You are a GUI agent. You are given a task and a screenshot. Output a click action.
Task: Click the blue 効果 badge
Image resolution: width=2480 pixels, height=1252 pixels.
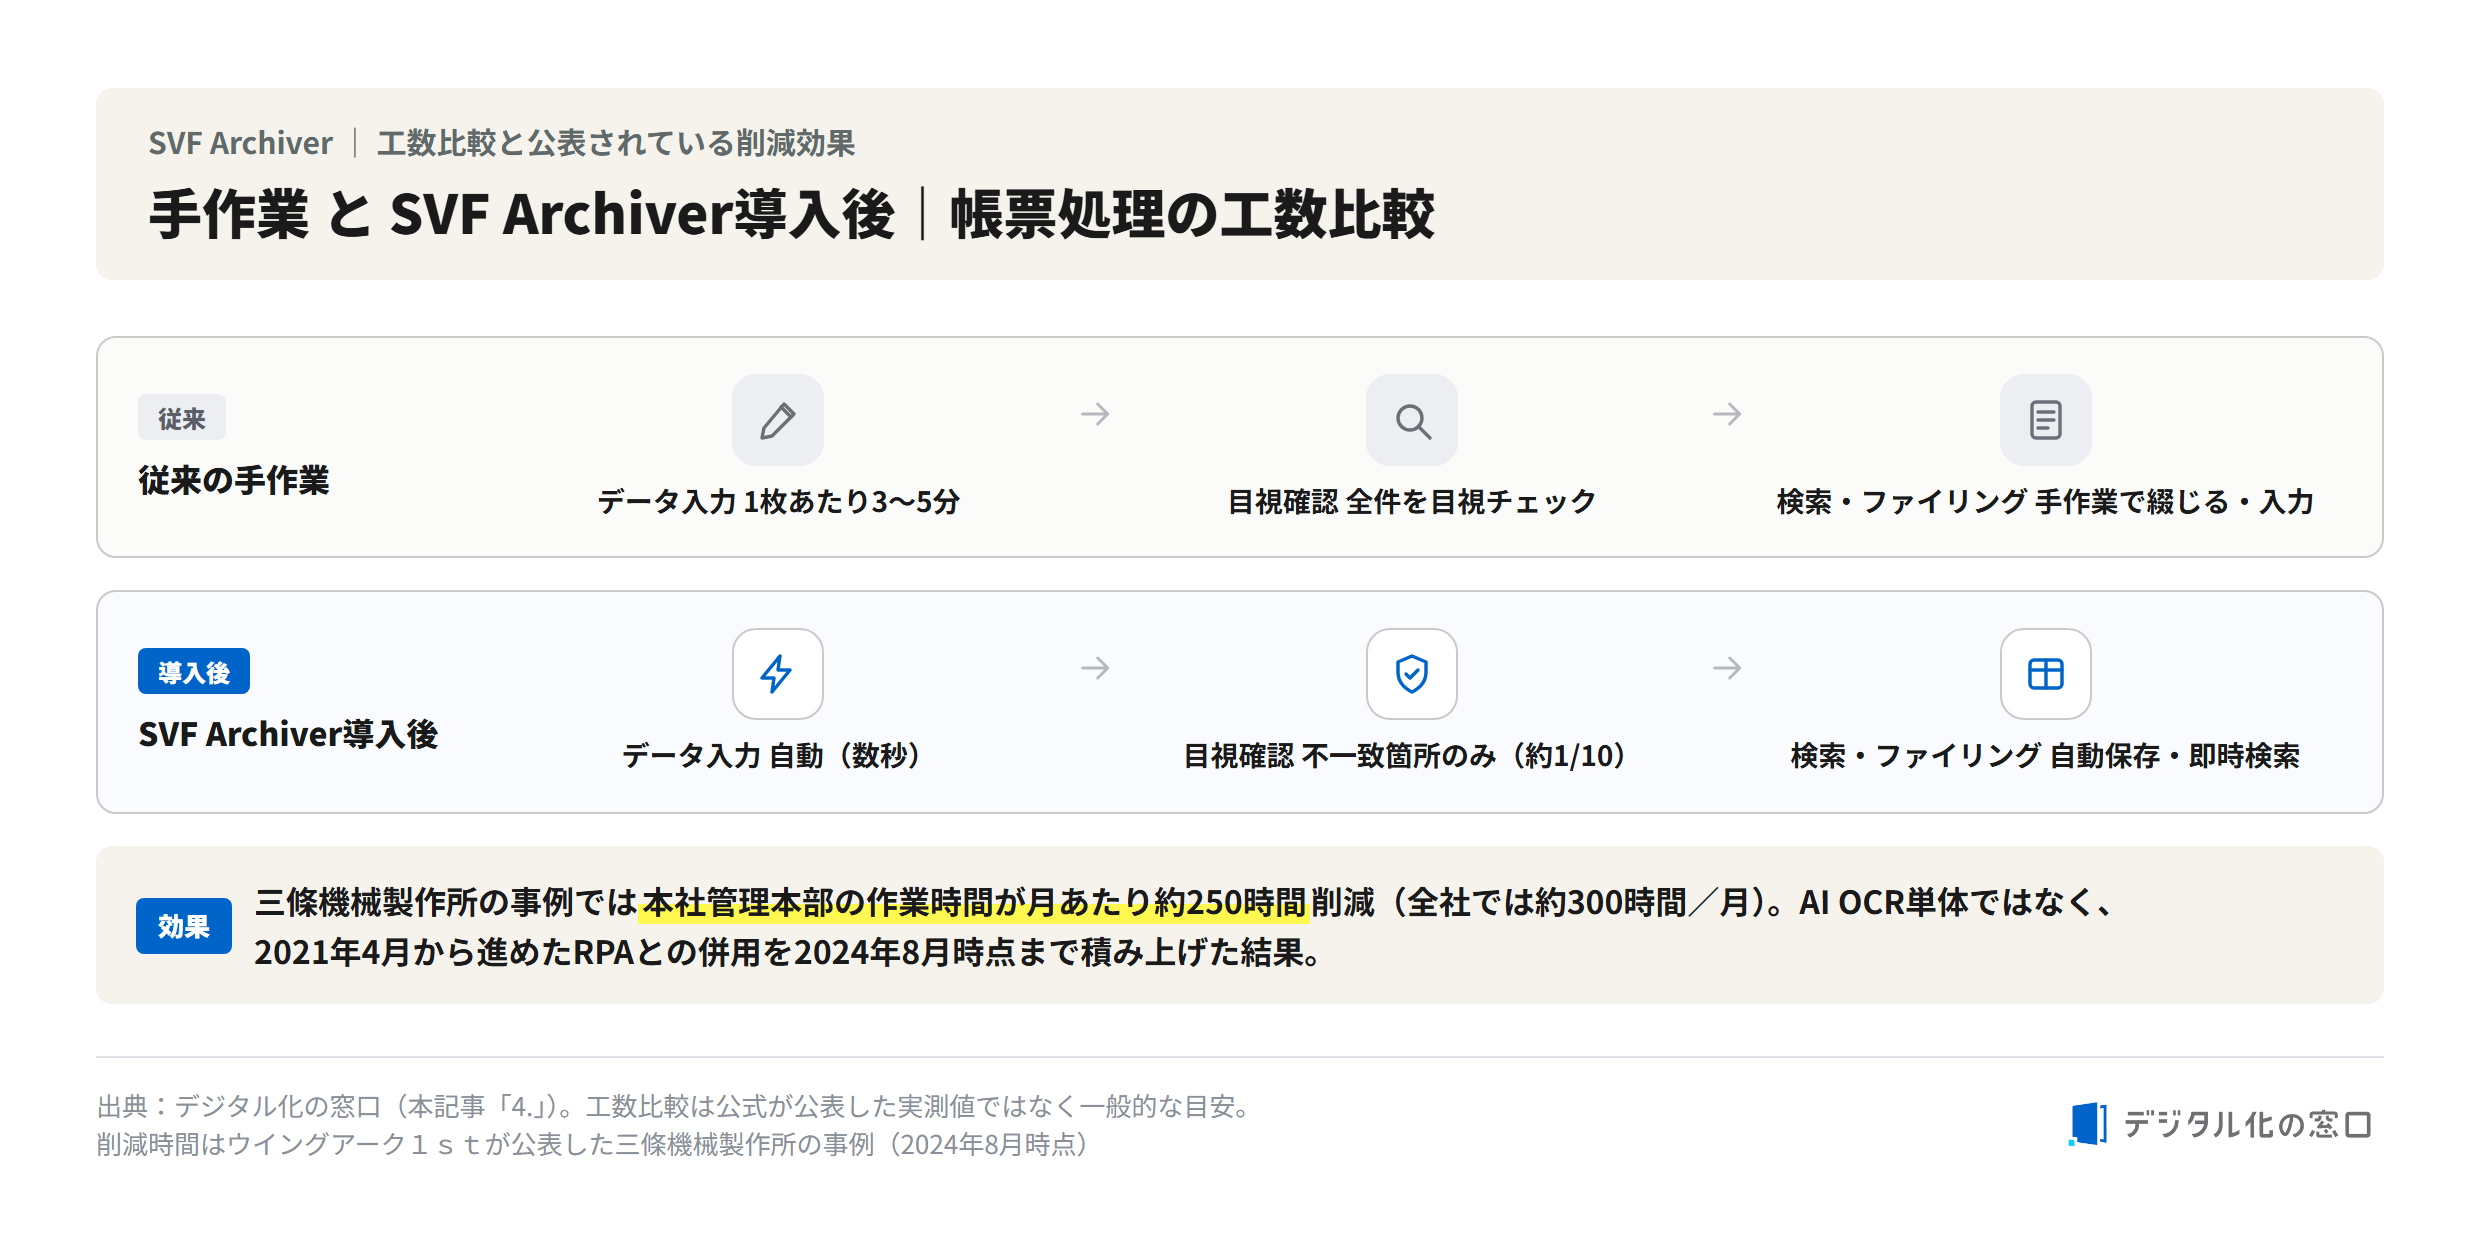click(184, 926)
